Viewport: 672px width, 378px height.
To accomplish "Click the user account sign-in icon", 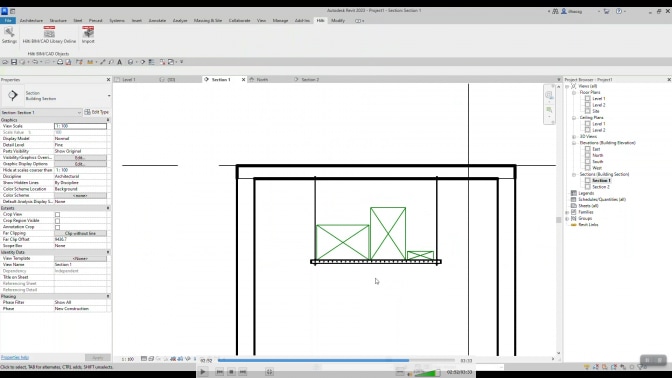I will [564, 12].
